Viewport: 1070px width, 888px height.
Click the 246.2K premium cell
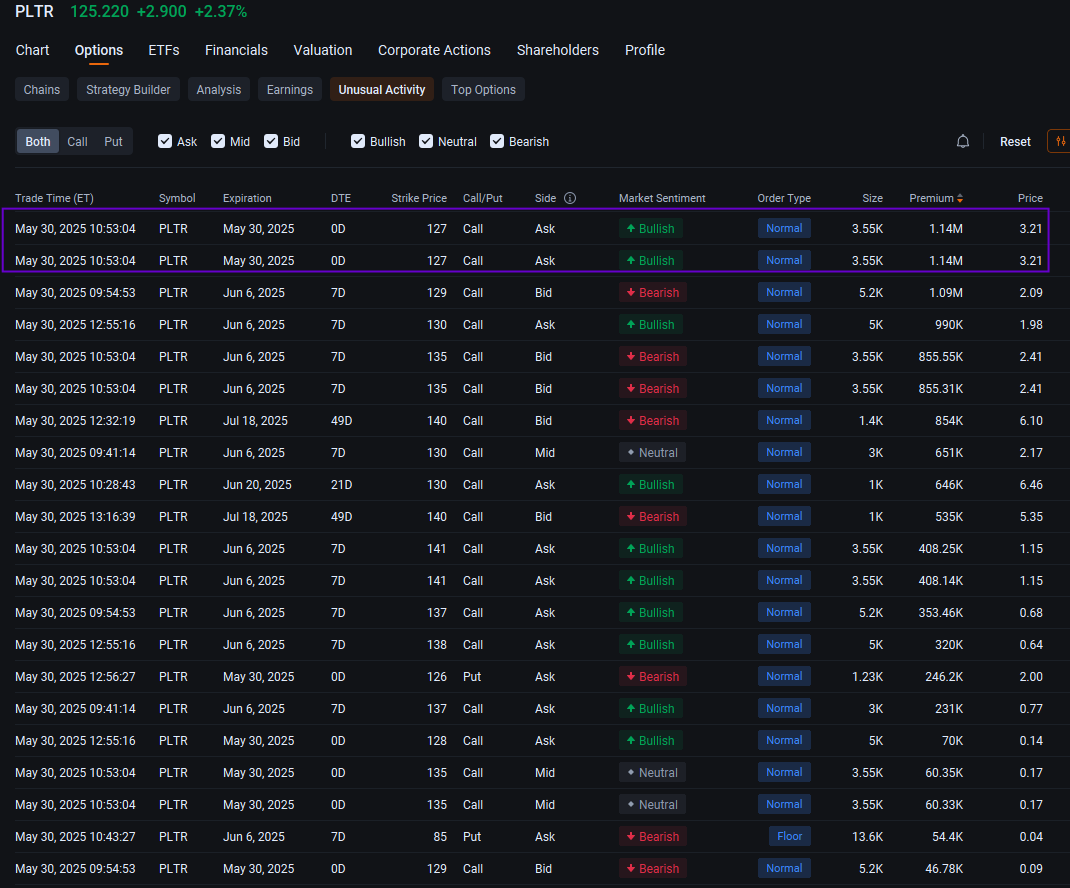point(944,676)
